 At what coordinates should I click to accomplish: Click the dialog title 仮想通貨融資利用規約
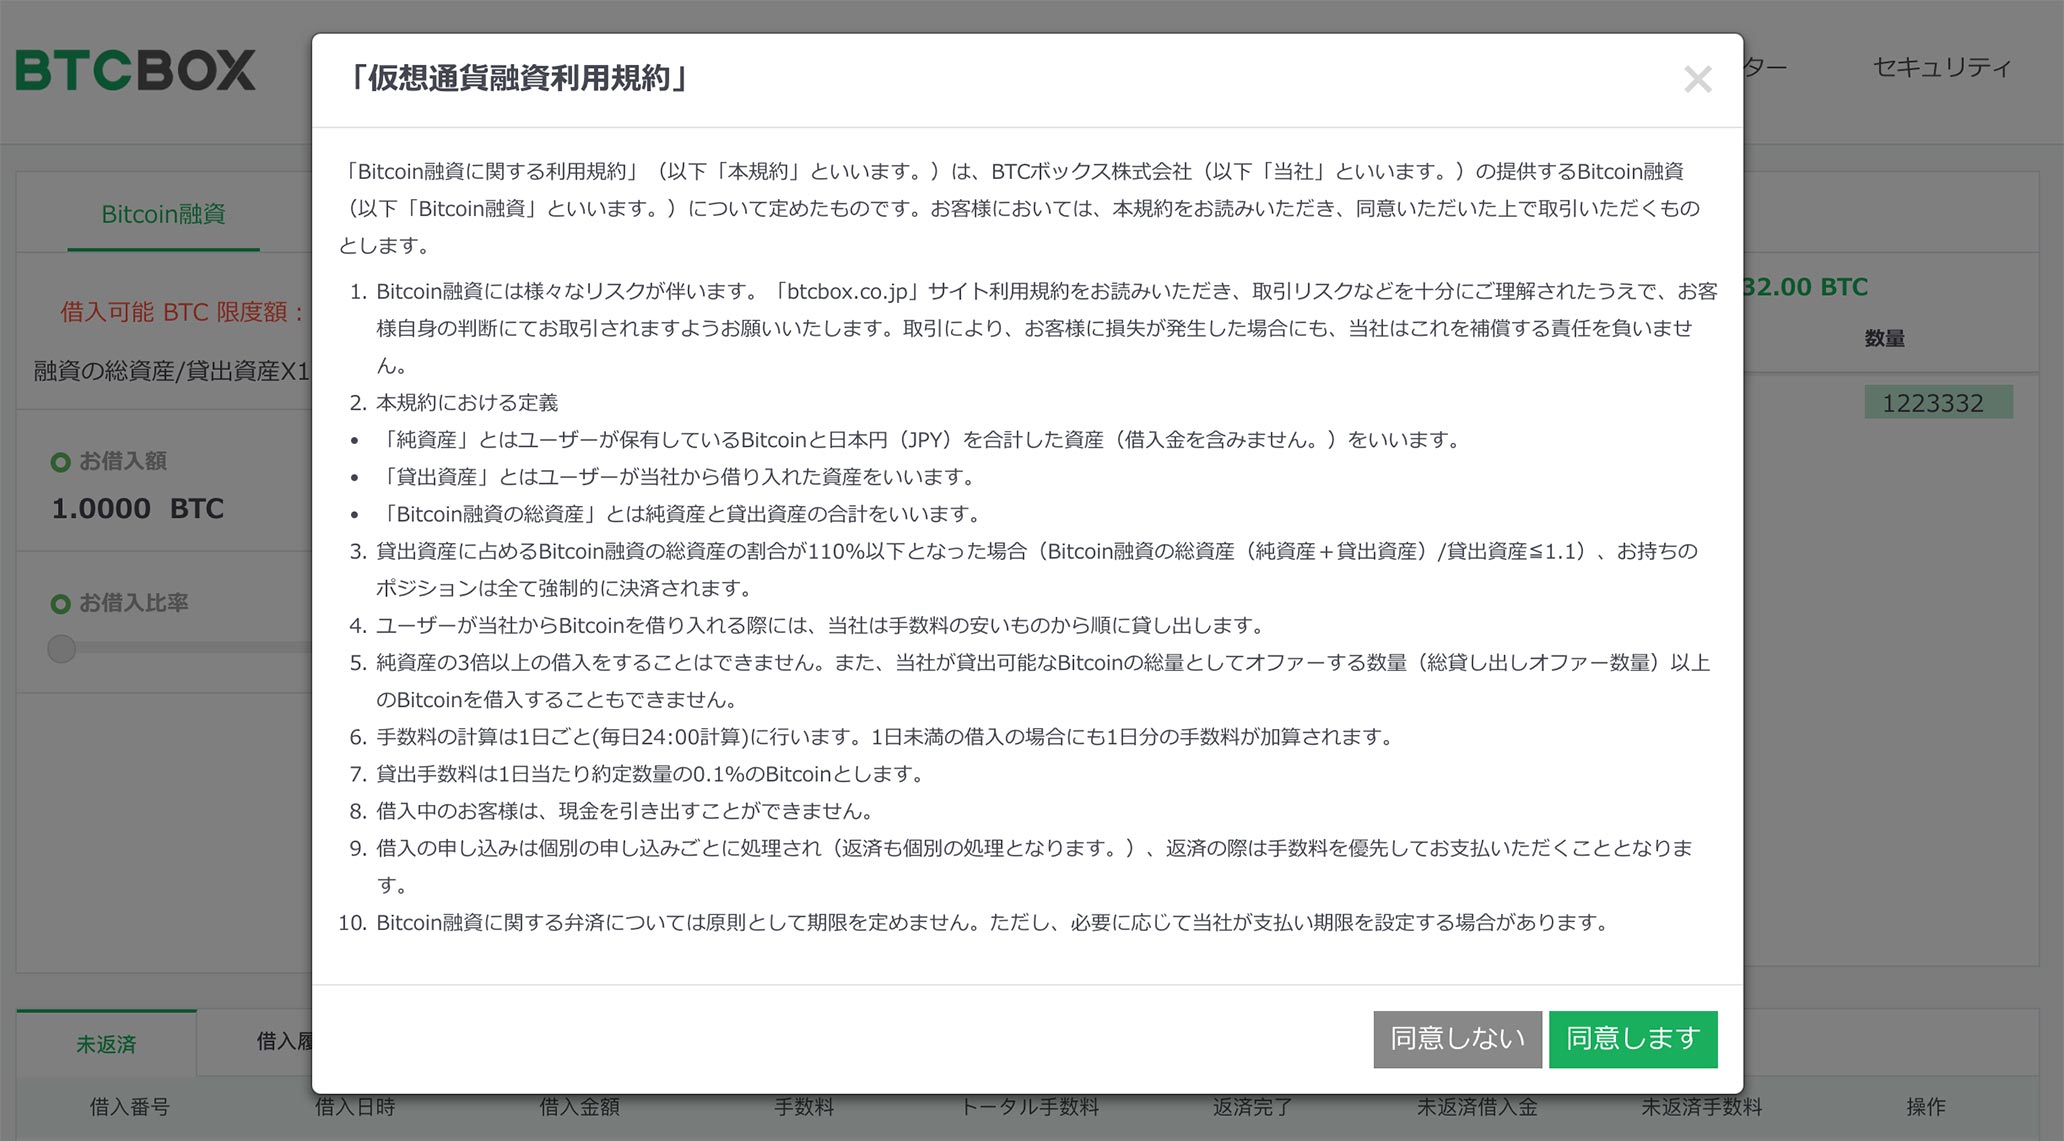tap(517, 78)
